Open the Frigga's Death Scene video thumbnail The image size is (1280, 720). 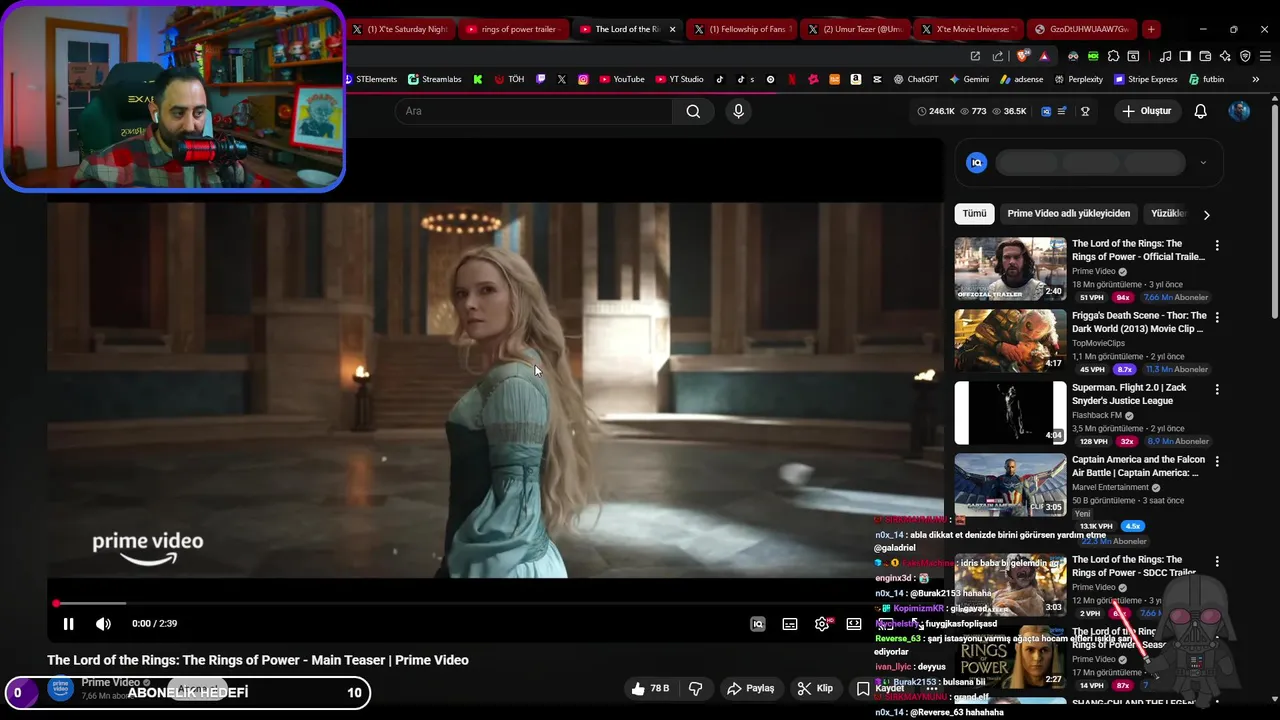(x=1010, y=341)
